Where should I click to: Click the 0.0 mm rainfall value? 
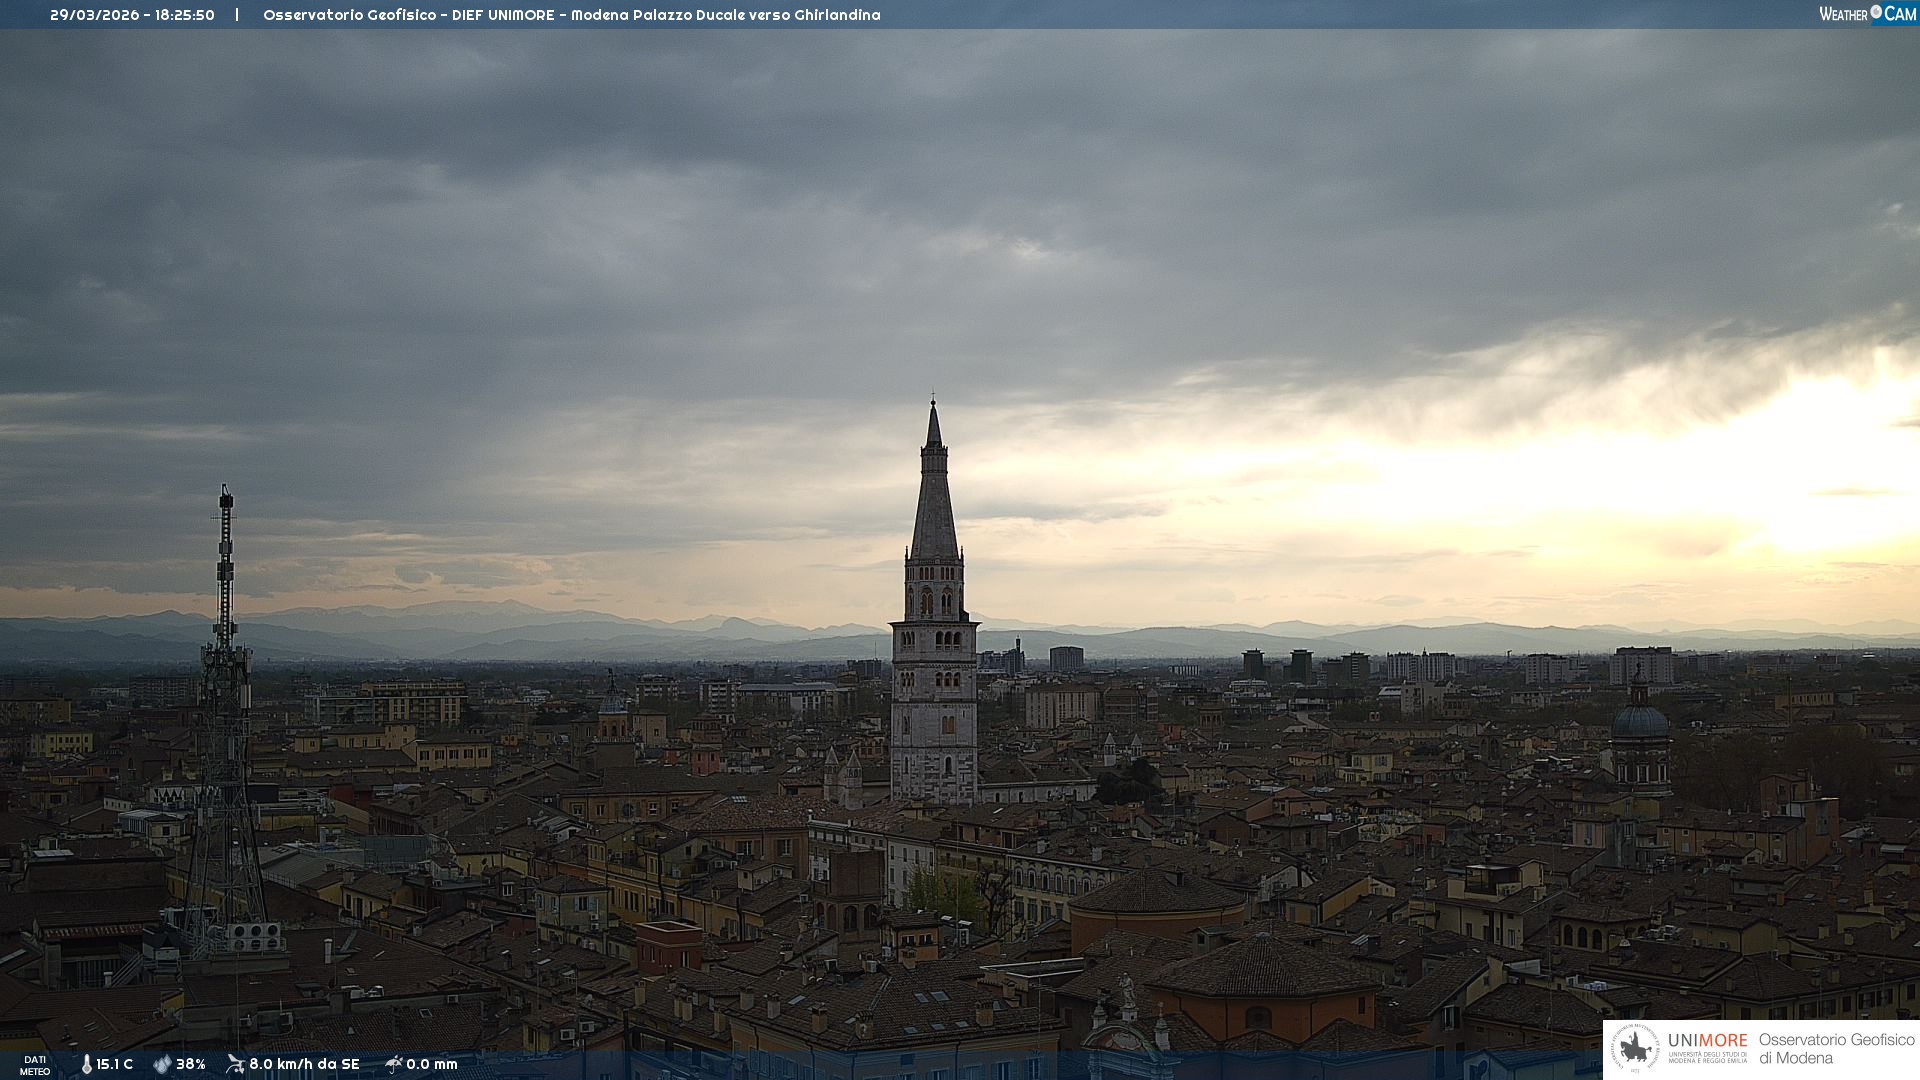(x=432, y=1065)
